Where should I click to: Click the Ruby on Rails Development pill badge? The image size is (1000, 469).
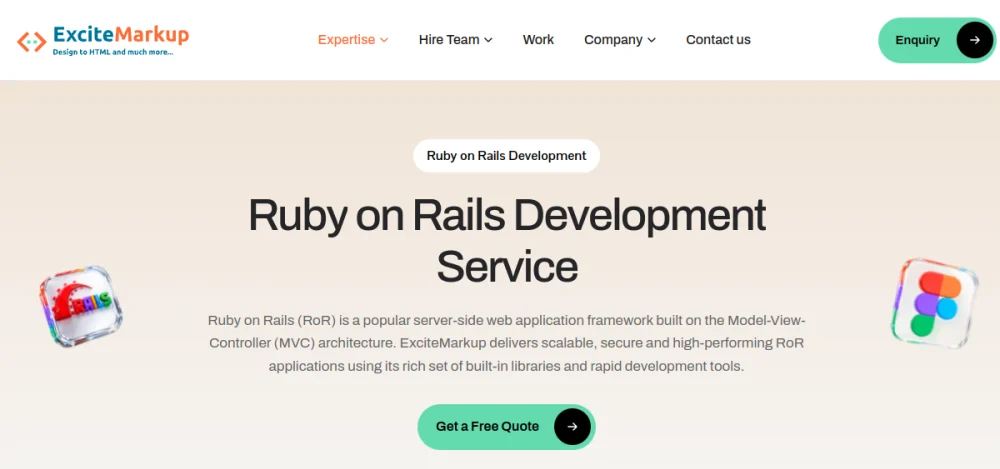click(506, 156)
